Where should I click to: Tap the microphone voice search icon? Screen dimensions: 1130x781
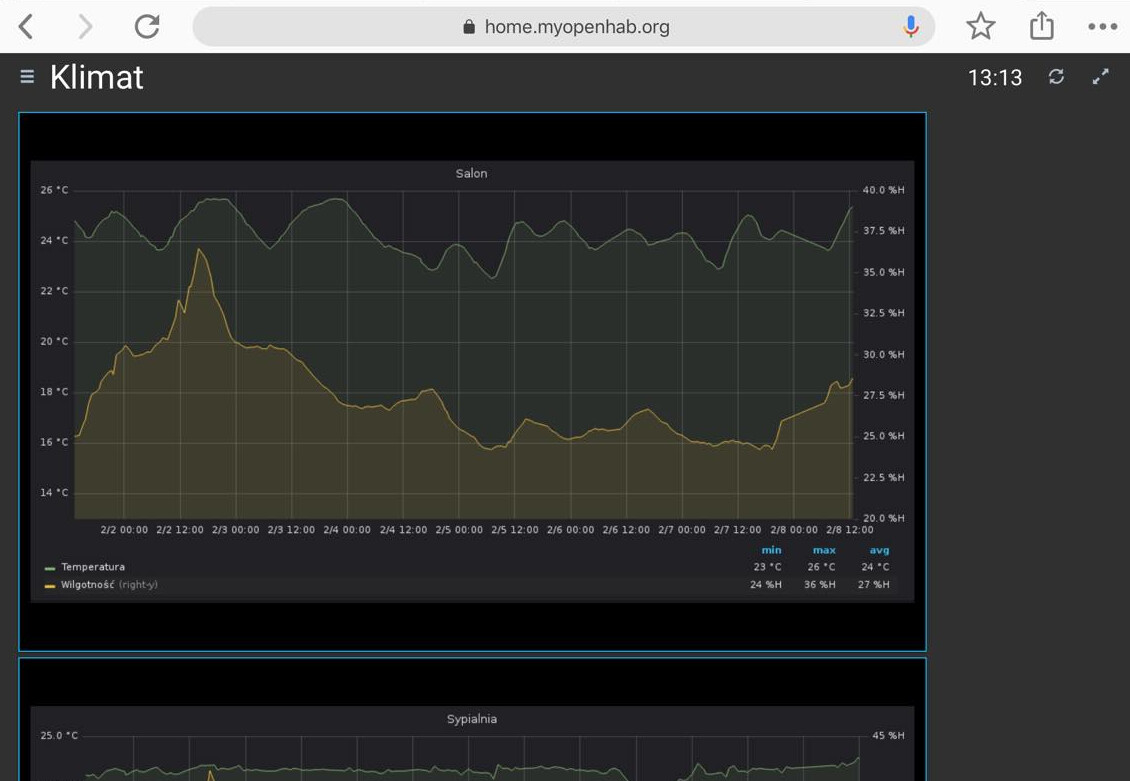point(910,27)
